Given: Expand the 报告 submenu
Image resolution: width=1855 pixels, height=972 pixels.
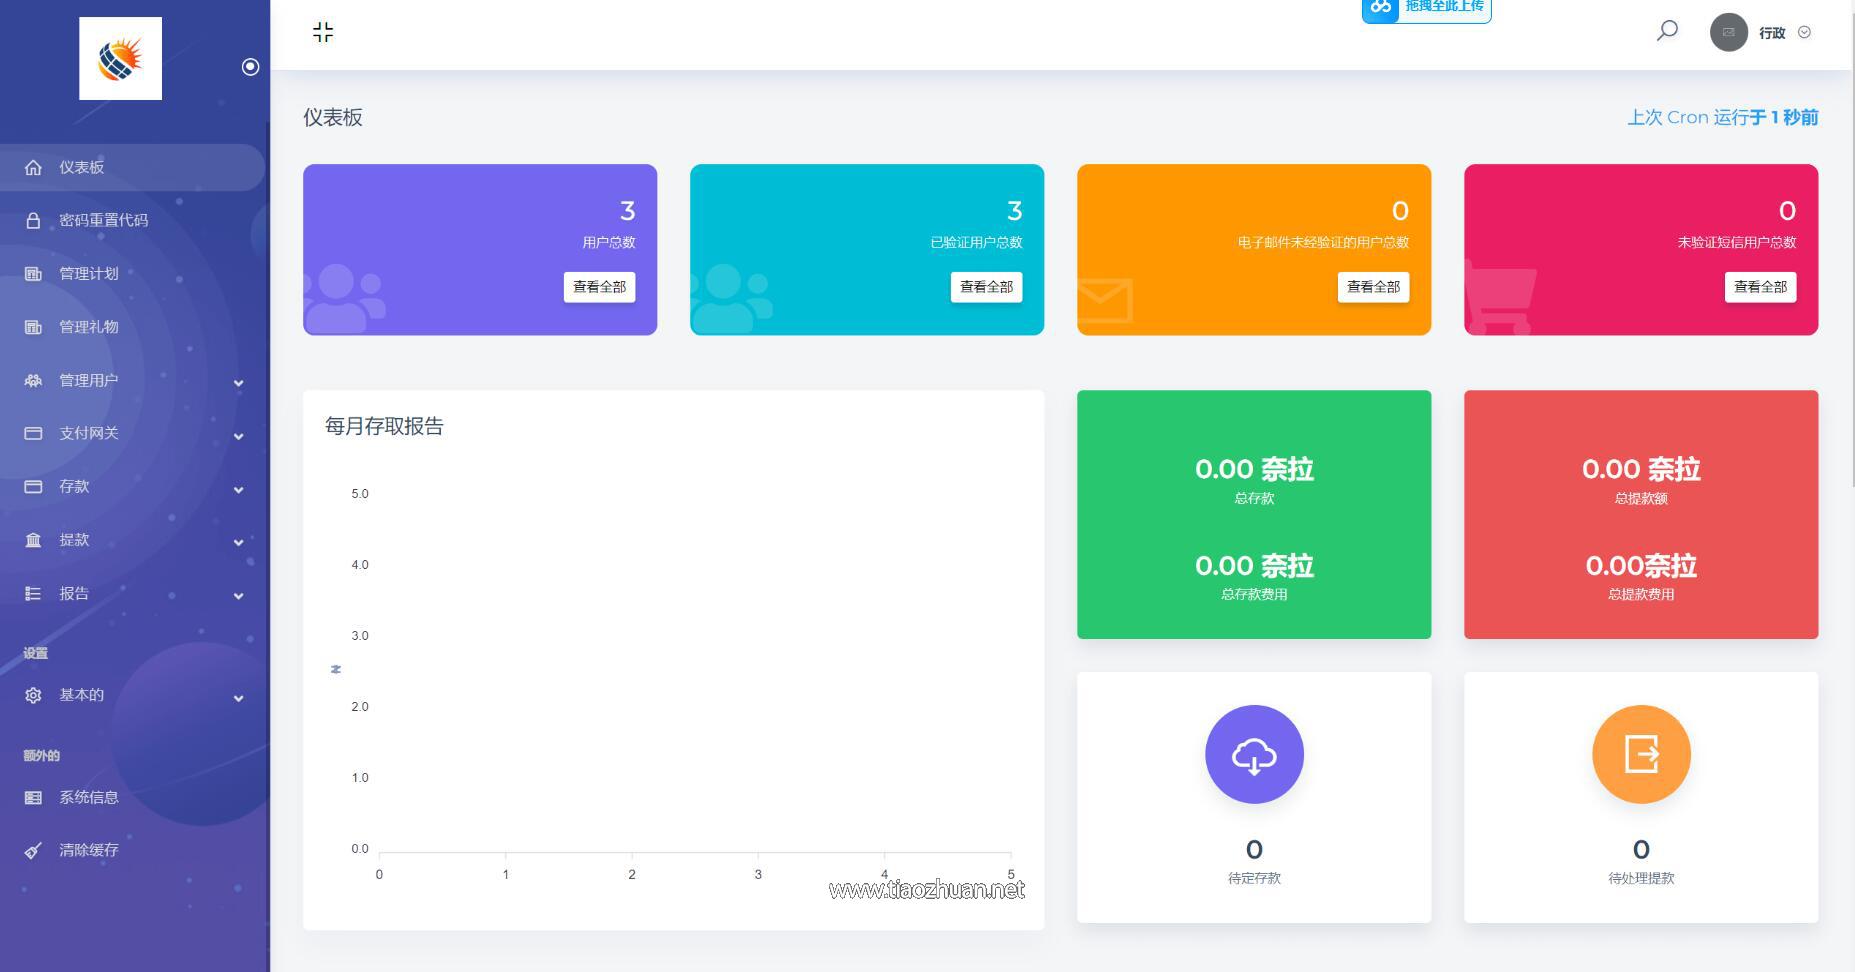Looking at the screenshot, I should (x=238, y=595).
